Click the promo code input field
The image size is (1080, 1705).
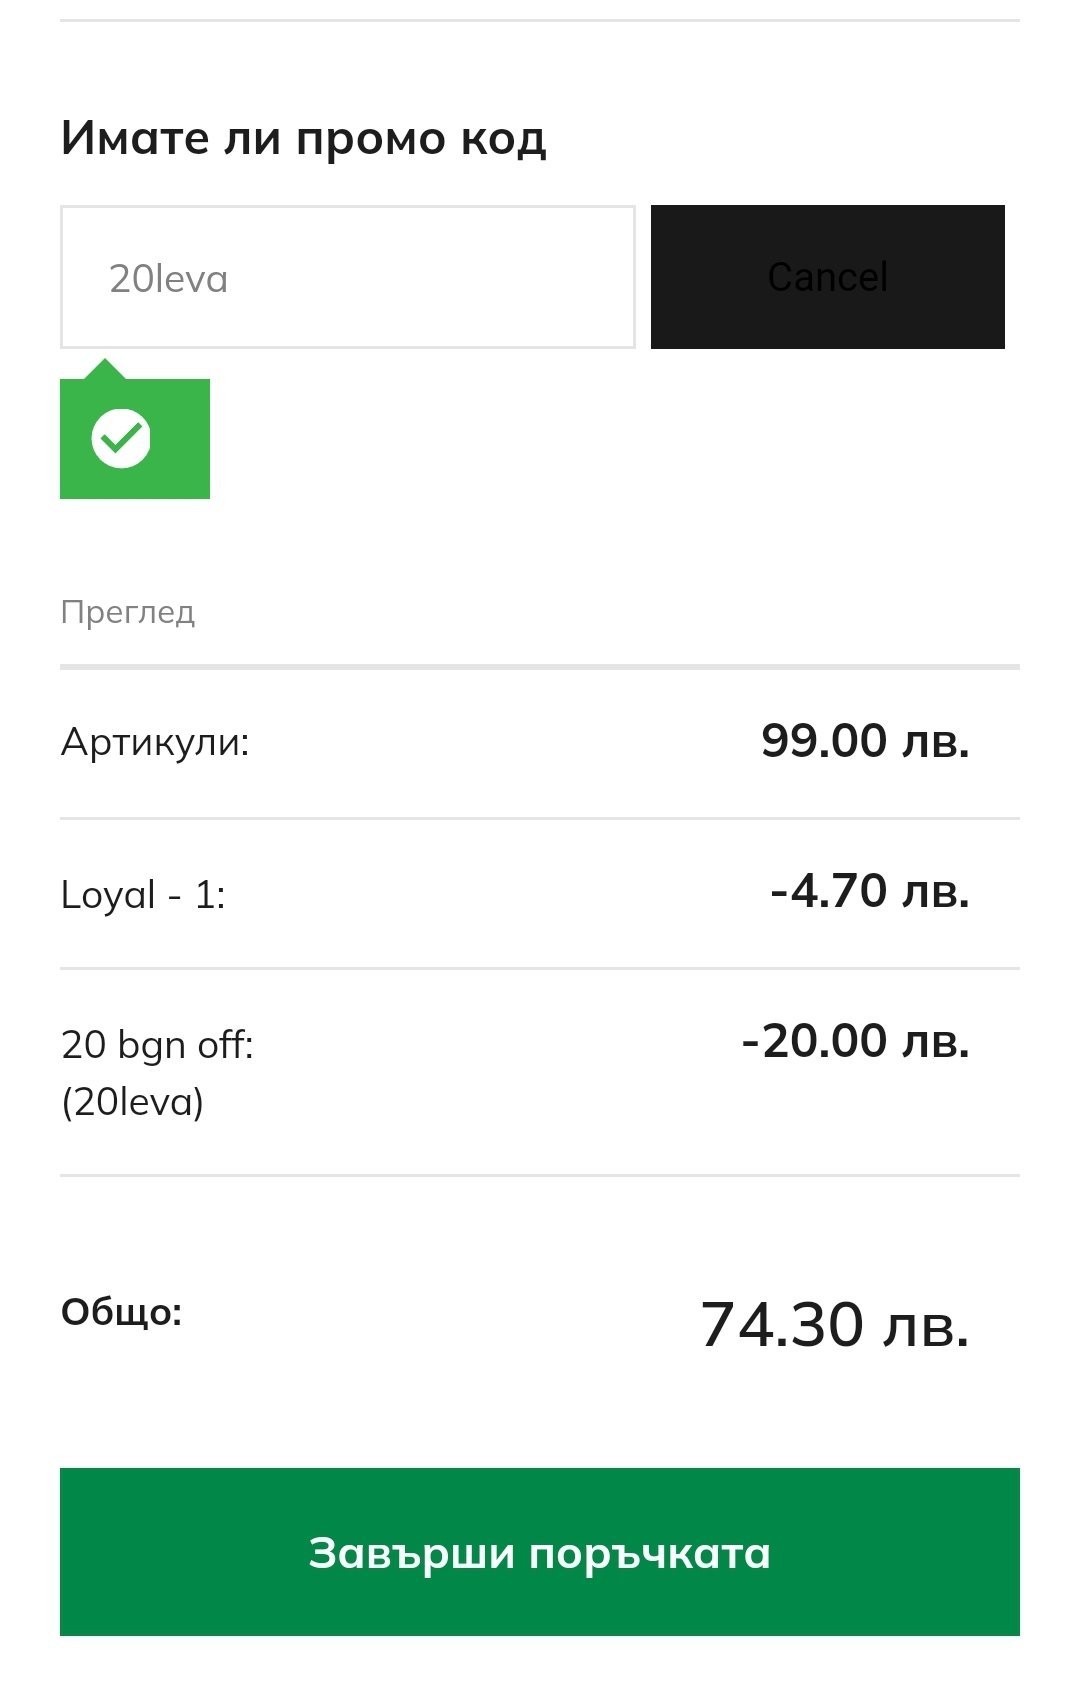click(x=347, y=277)
